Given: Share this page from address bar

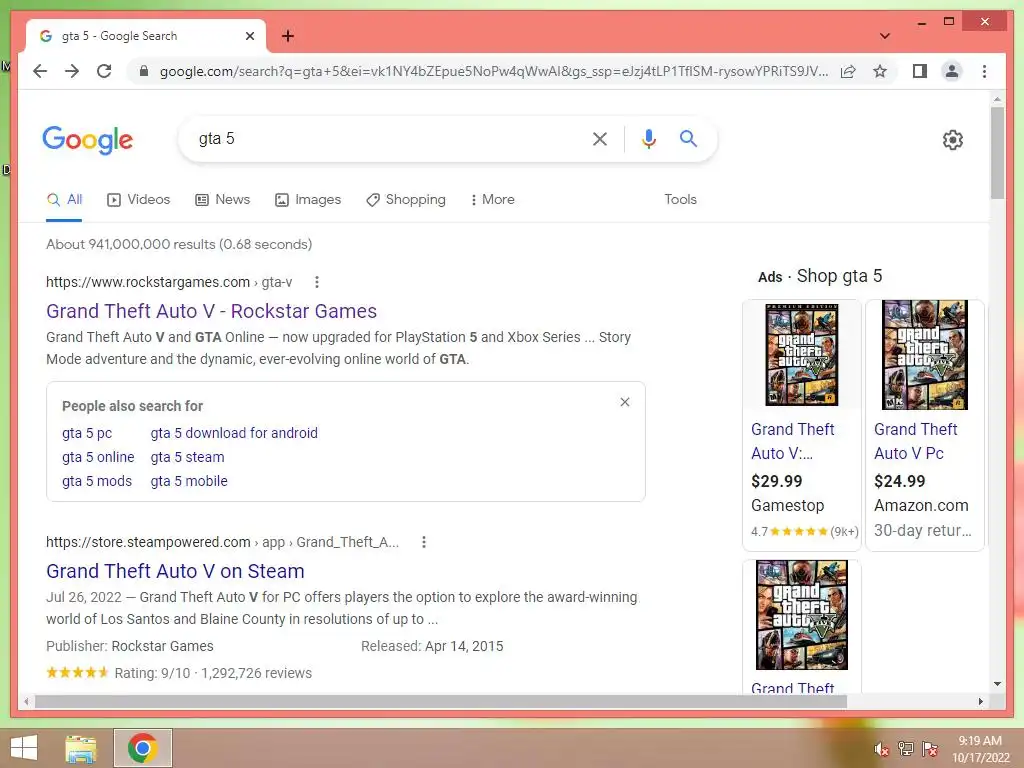Looking at the screenshot, I should [x=848, y=71].
